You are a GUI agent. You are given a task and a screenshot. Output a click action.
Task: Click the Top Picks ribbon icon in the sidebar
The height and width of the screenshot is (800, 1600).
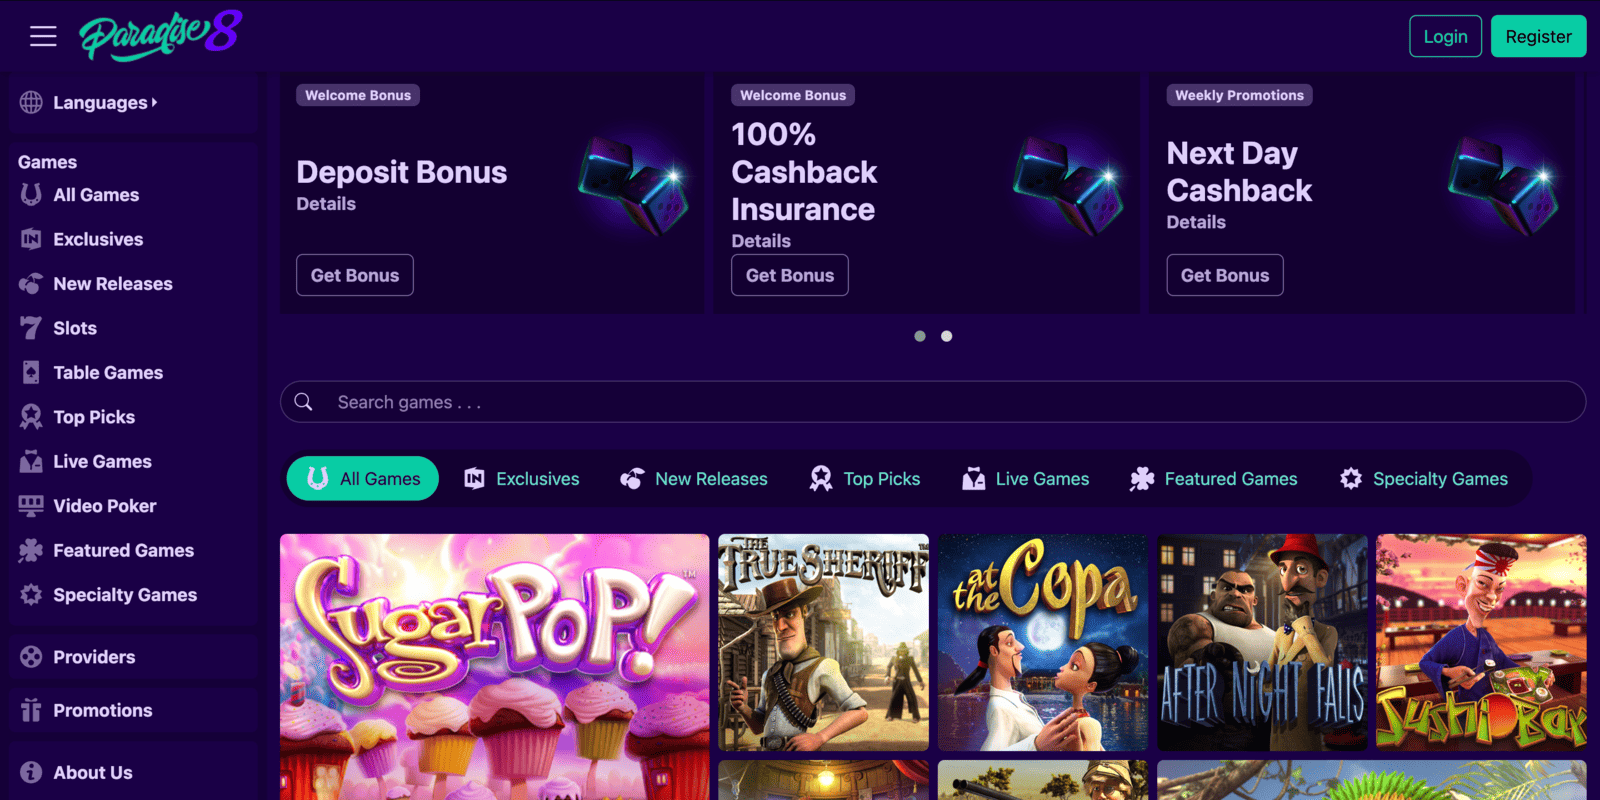[31, 417]
